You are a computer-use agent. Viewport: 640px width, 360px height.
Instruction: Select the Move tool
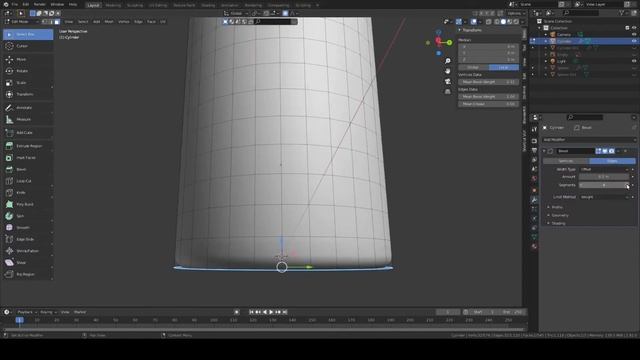coord(28,59)
